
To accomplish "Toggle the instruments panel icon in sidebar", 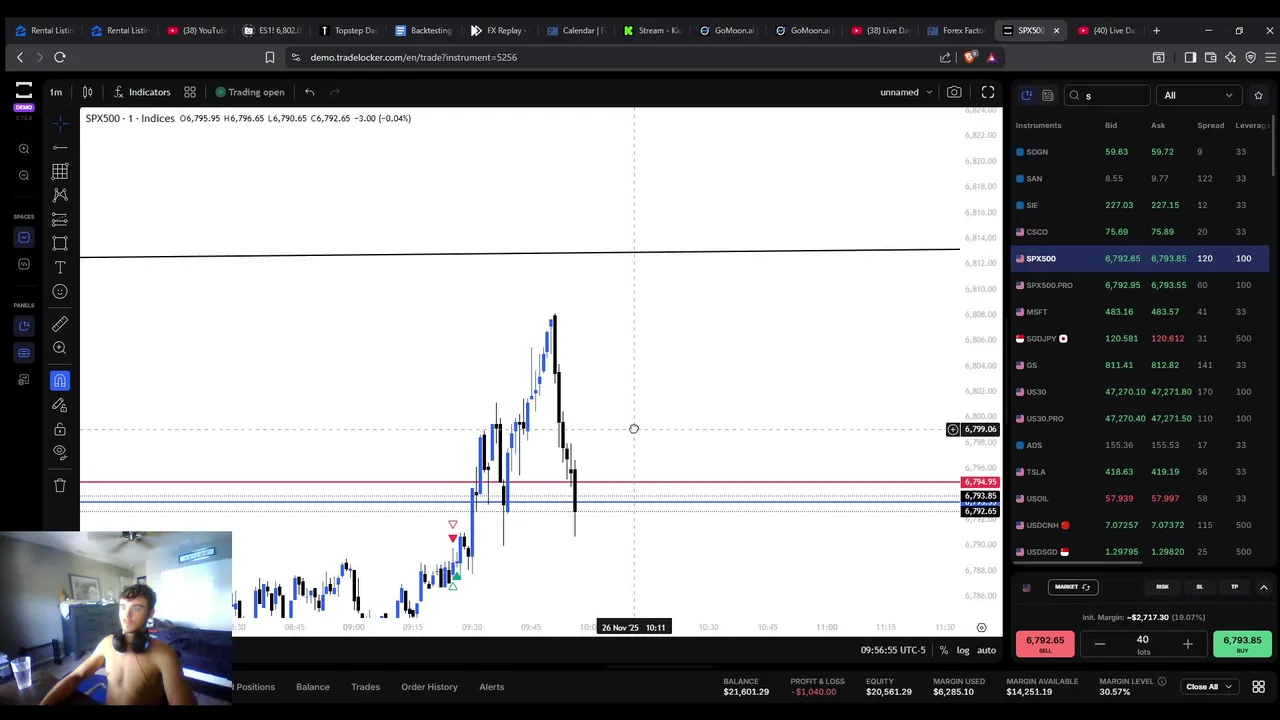I will pyautogui.click(x=24, y=326).
